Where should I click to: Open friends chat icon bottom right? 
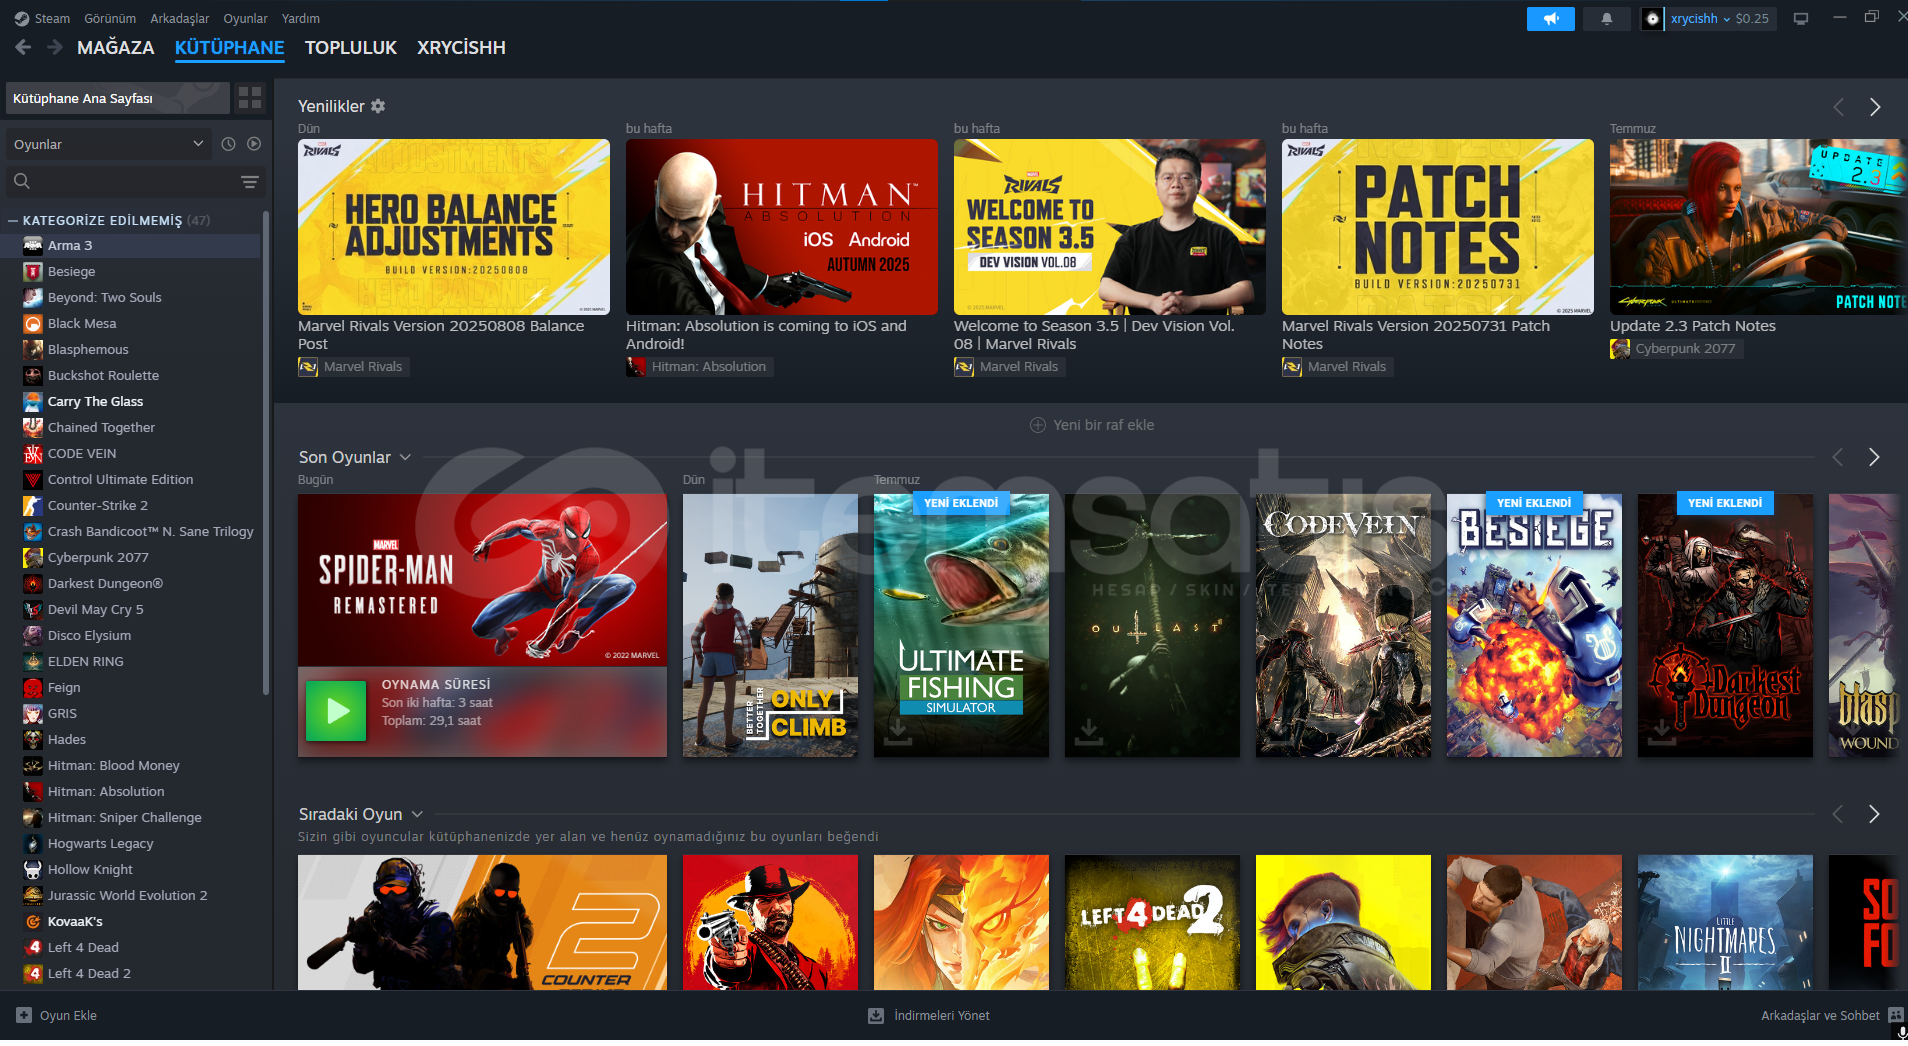pos(1895,1015)
